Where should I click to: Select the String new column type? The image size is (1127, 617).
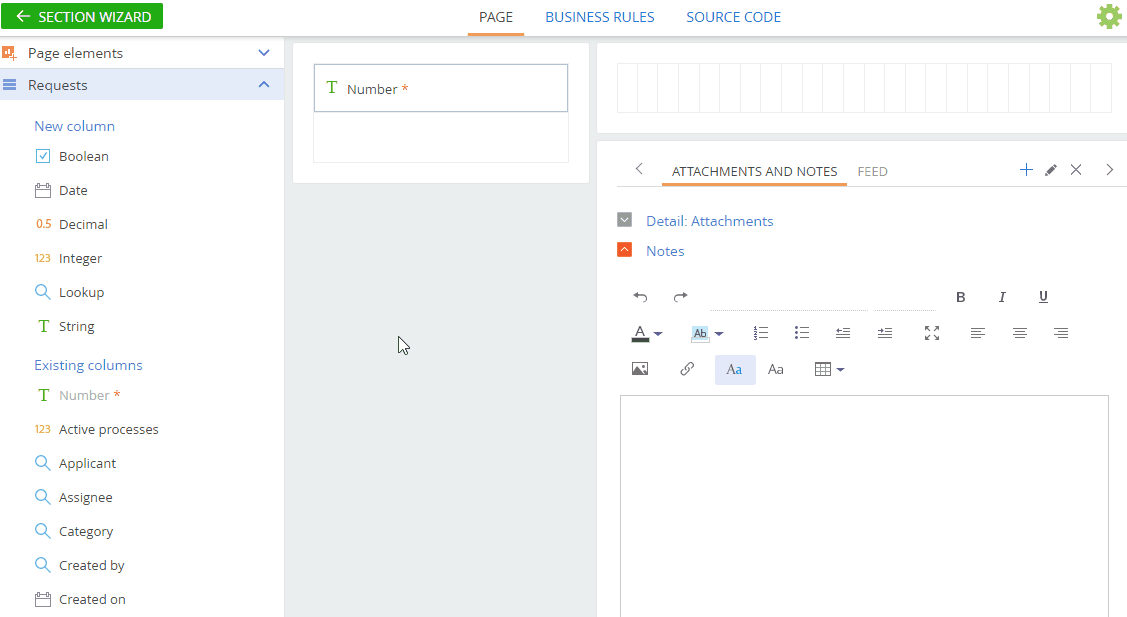(x=65, y=326)
